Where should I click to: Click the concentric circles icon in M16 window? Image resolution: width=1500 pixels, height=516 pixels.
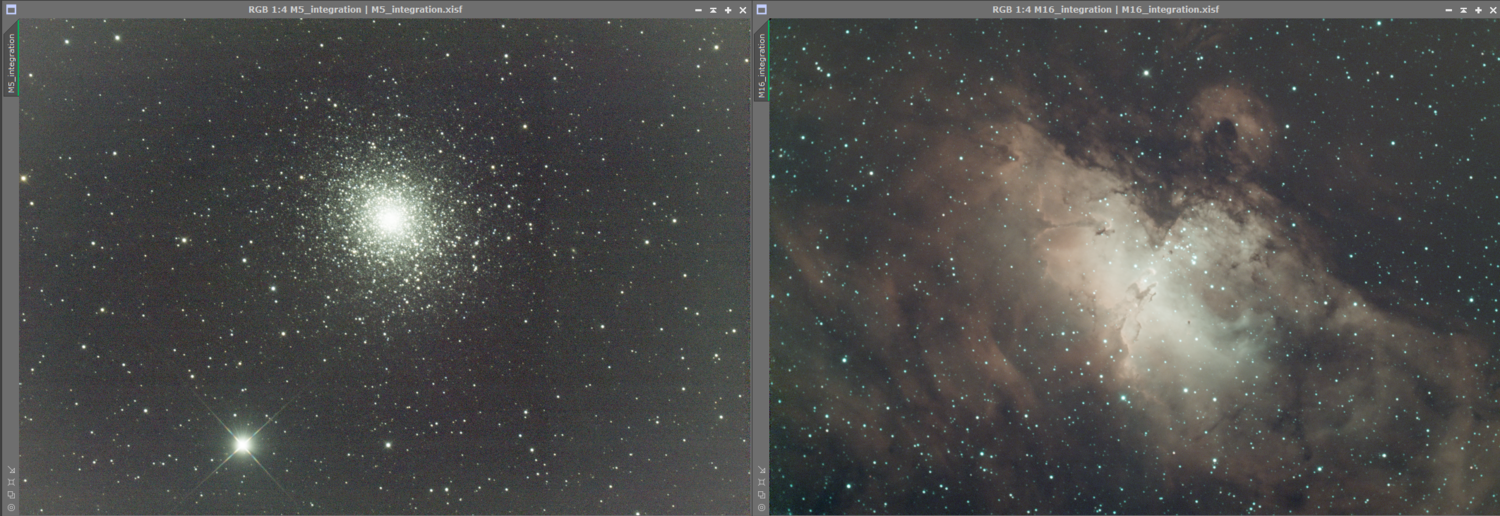click(761, 507)
